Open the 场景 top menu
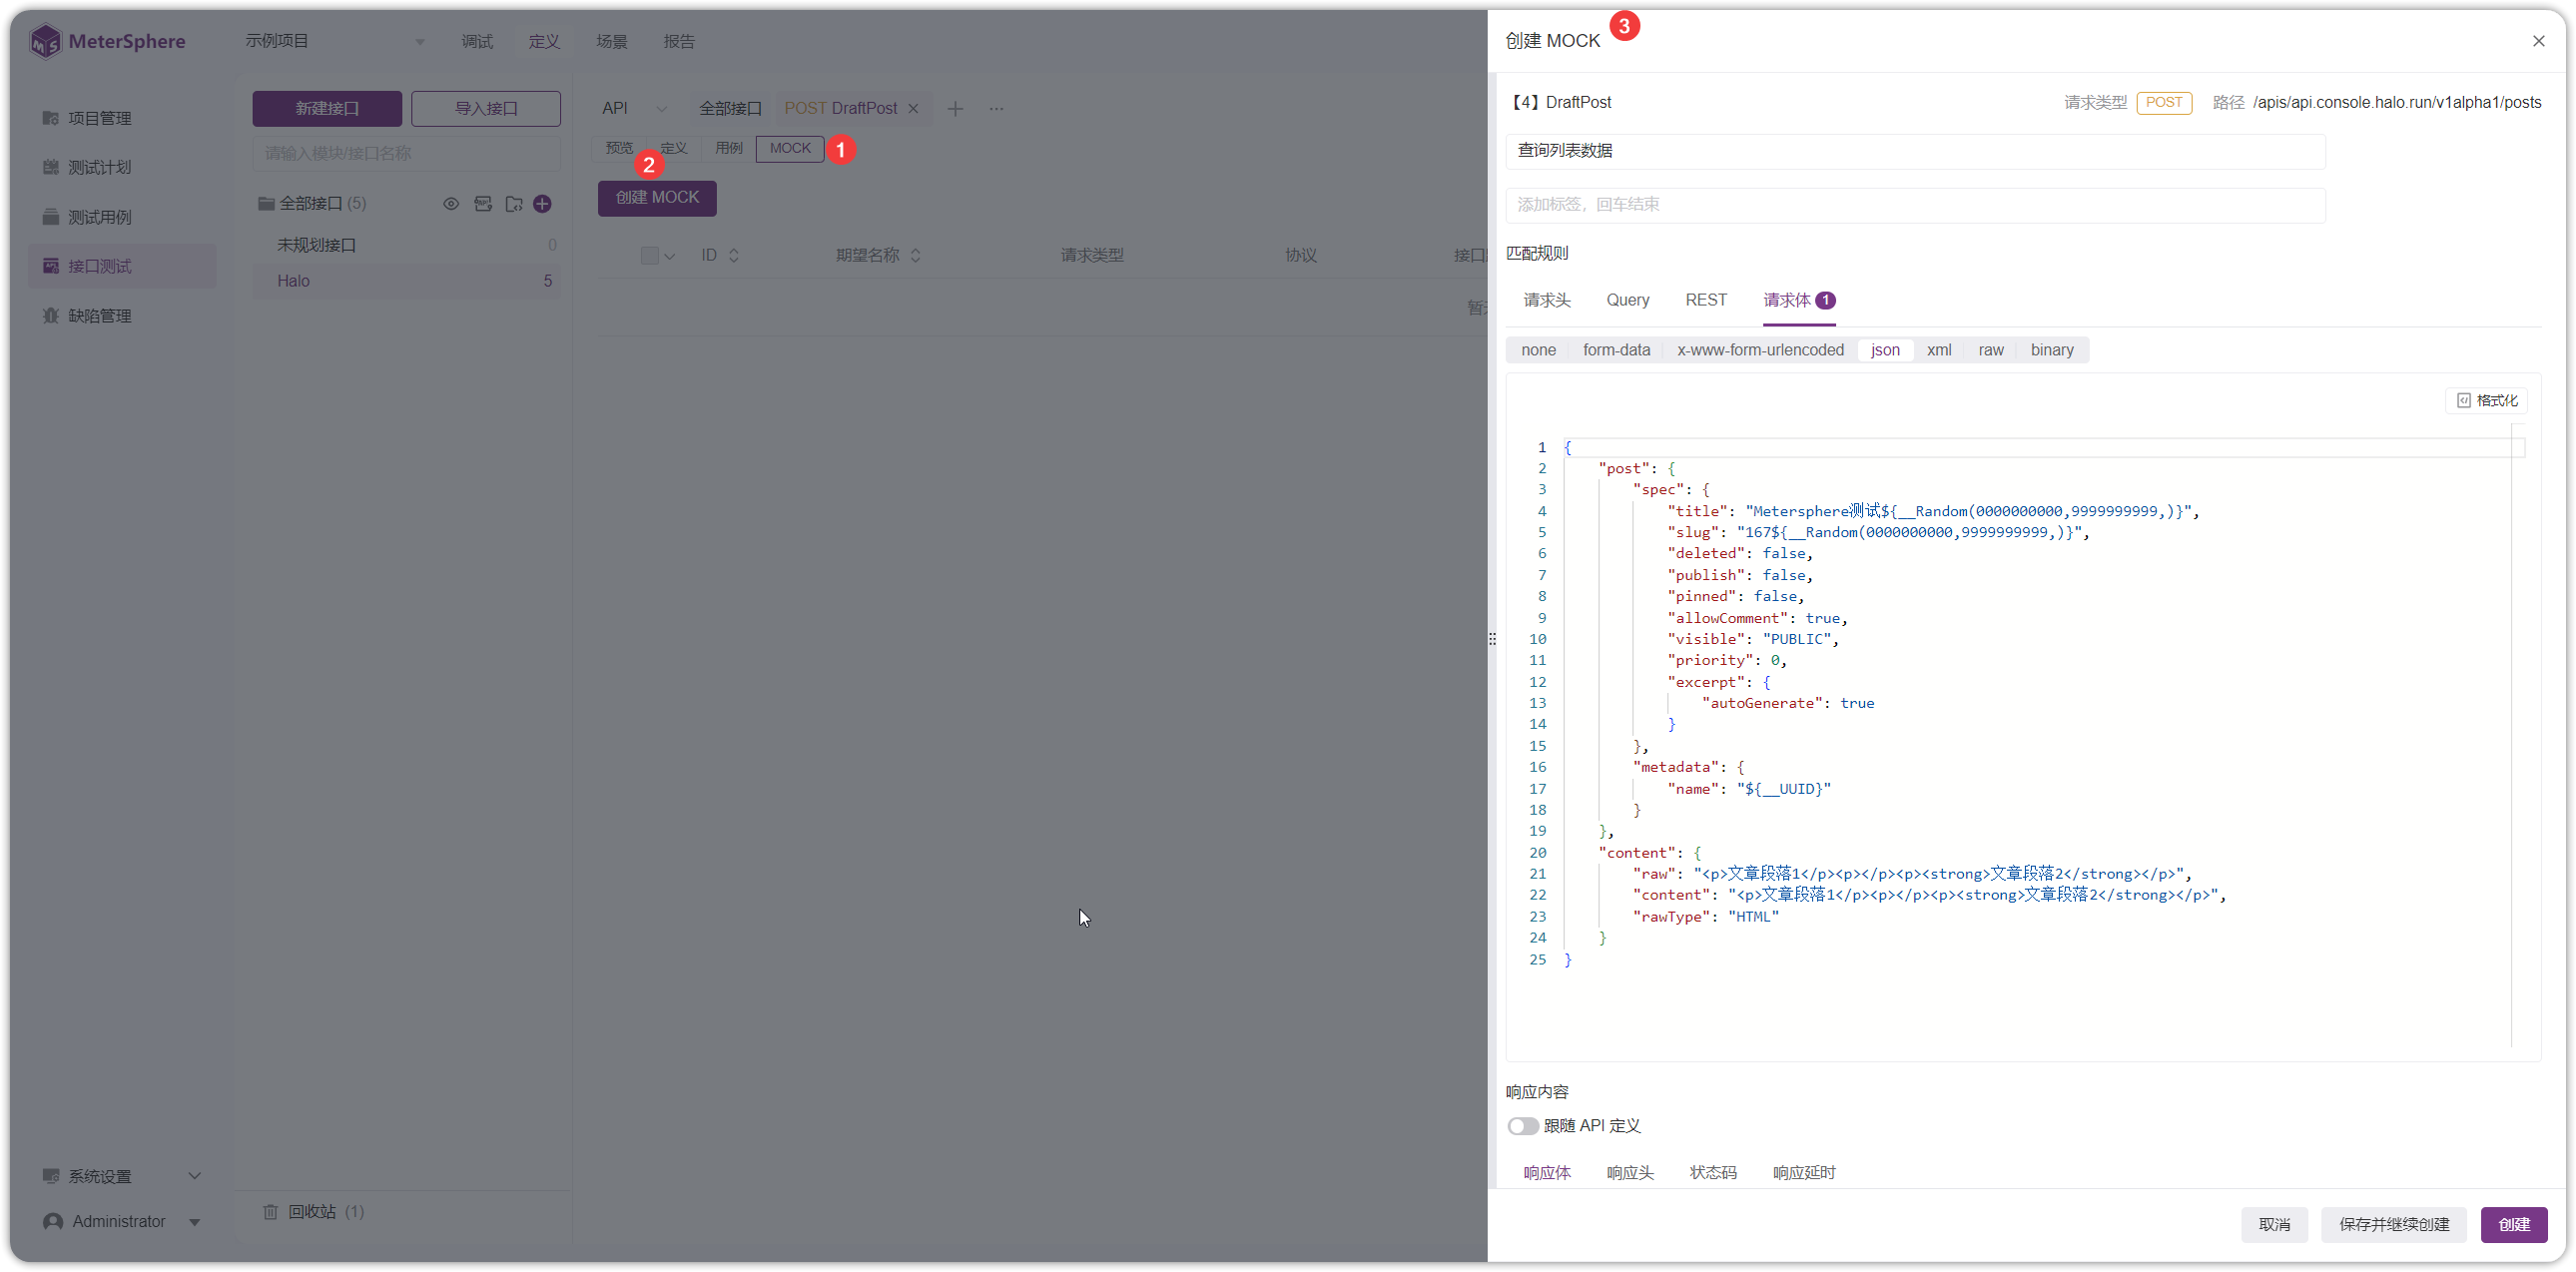This screenshot has height=1272, width=2576. tap(611, 41)
